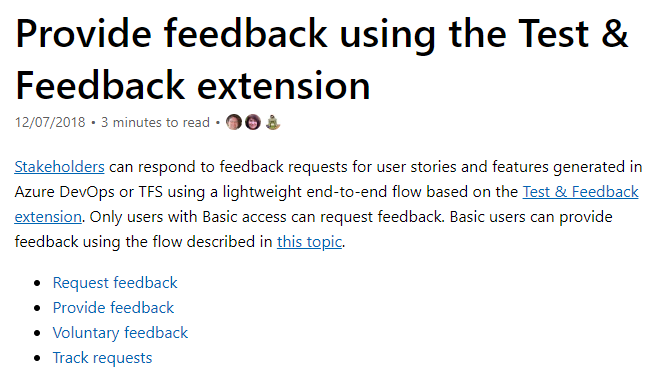Click the 3 minutes to read text
This screenshot has width=665, height=369.
155,123
